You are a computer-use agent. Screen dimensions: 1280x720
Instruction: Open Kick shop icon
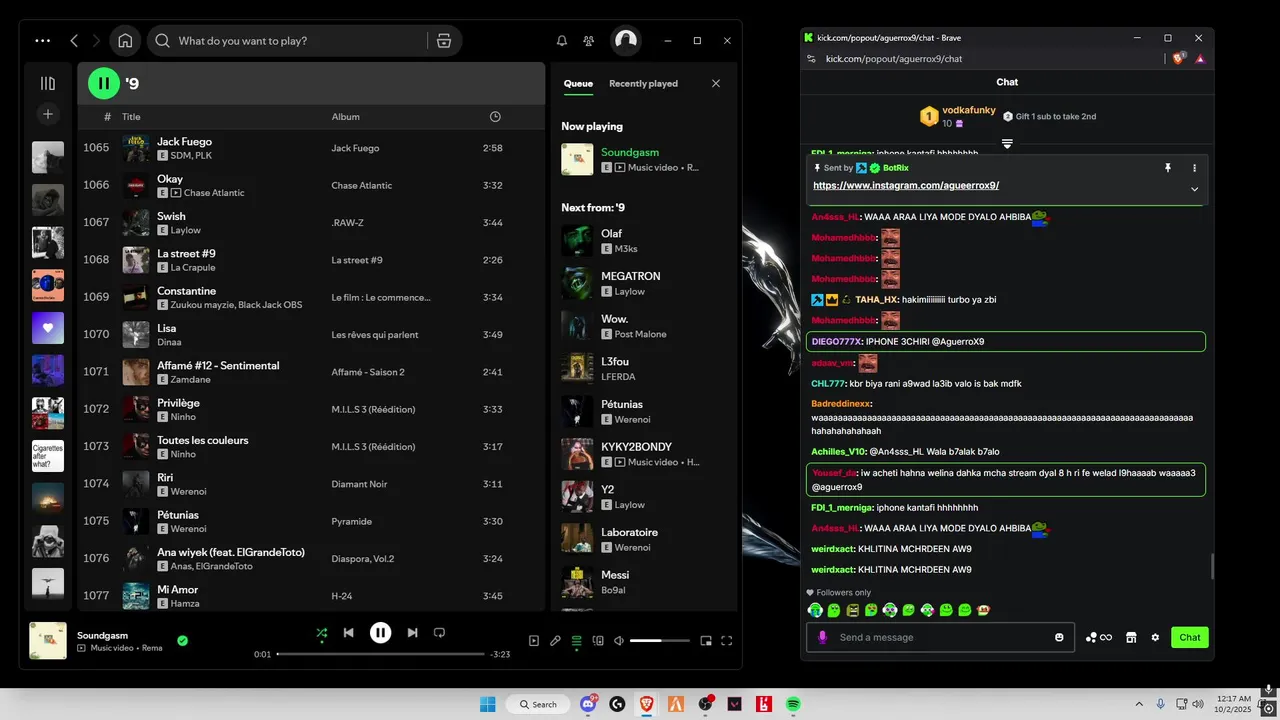pyautogui.click(x=1131, y=637)
